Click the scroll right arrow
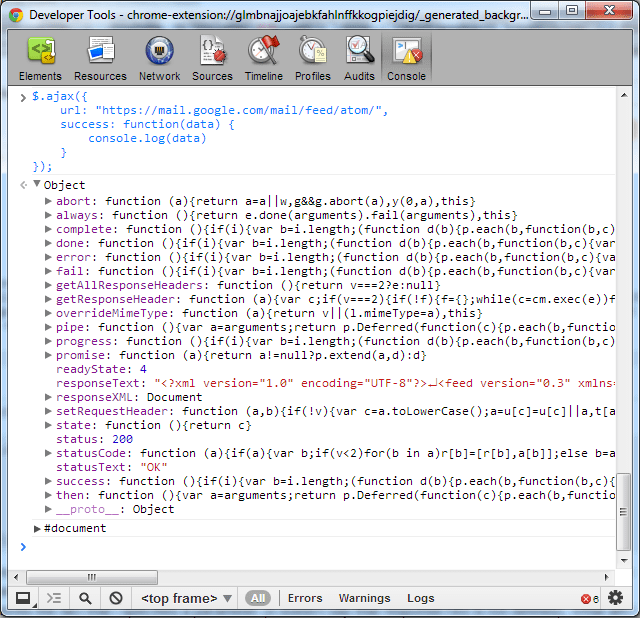The width and height of the screenshot is (640, 618). 606,577
